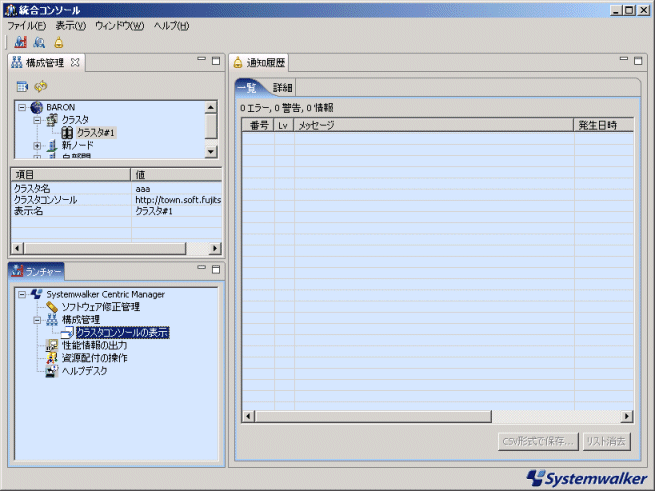Screen dimensions: 655x491
Task: Select the 資源配付の操作 launcher item
Action: (x=94, y=358)
